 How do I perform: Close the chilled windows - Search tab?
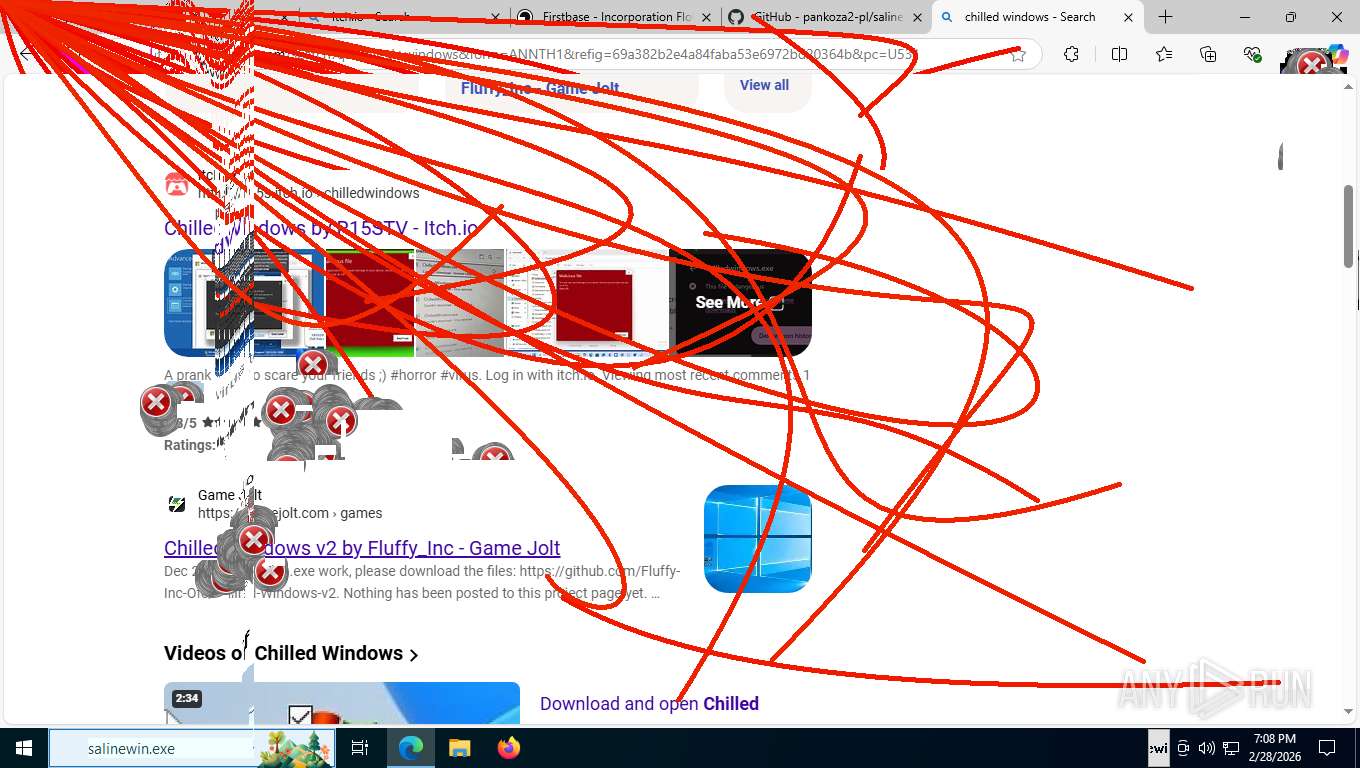click(1128, 17)
